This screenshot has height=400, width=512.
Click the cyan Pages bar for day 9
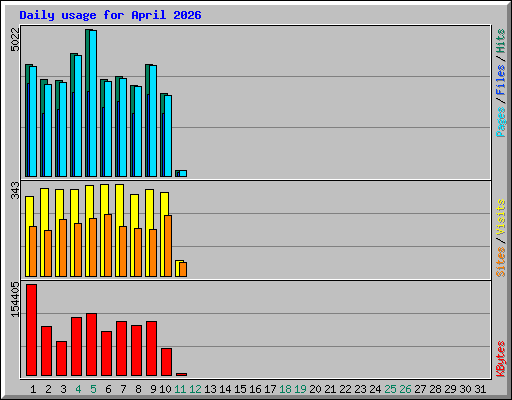coord(153,121)
